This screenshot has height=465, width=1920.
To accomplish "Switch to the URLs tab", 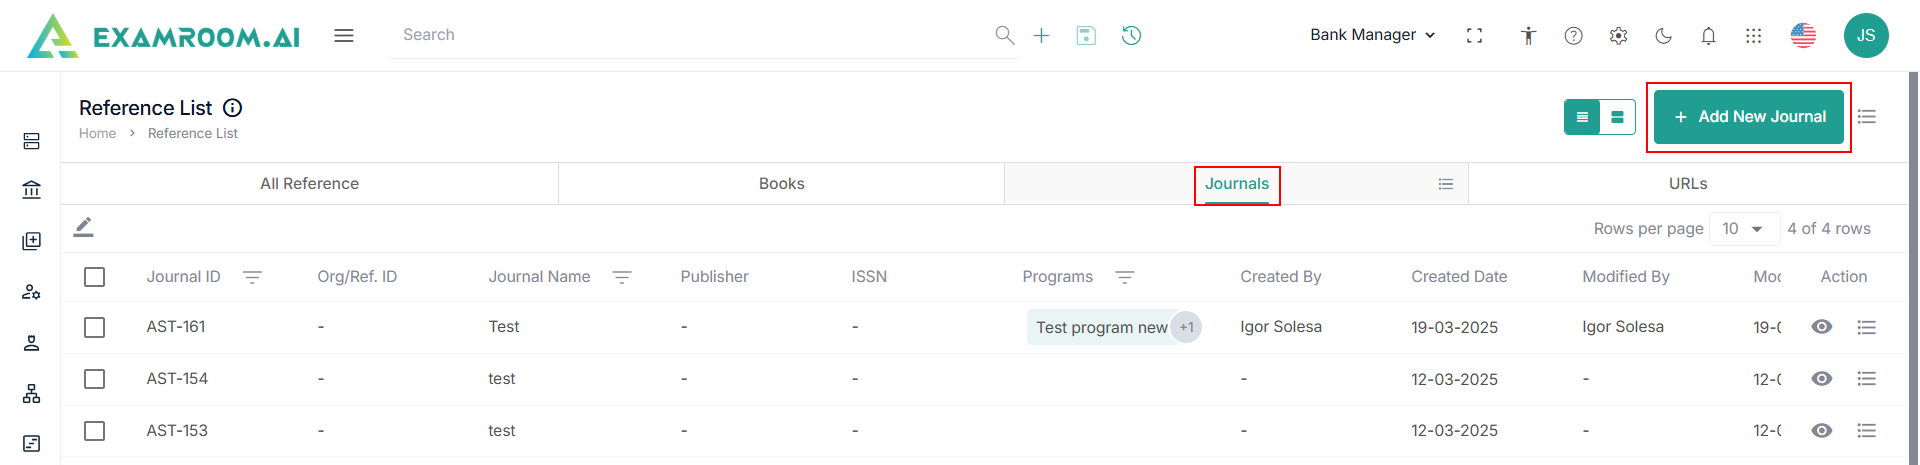I will 1687,184.
